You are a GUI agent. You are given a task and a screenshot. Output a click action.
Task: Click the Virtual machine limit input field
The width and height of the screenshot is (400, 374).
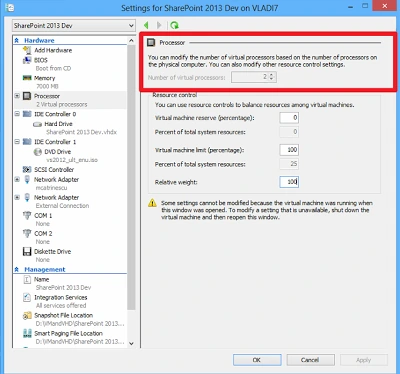click(289, 150)
